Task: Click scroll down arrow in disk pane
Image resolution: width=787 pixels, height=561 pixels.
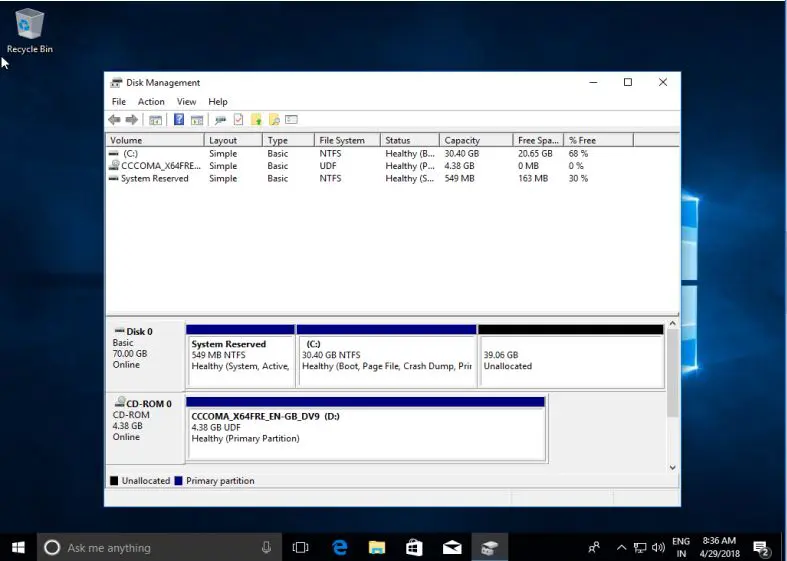Action: coord(673,467)
